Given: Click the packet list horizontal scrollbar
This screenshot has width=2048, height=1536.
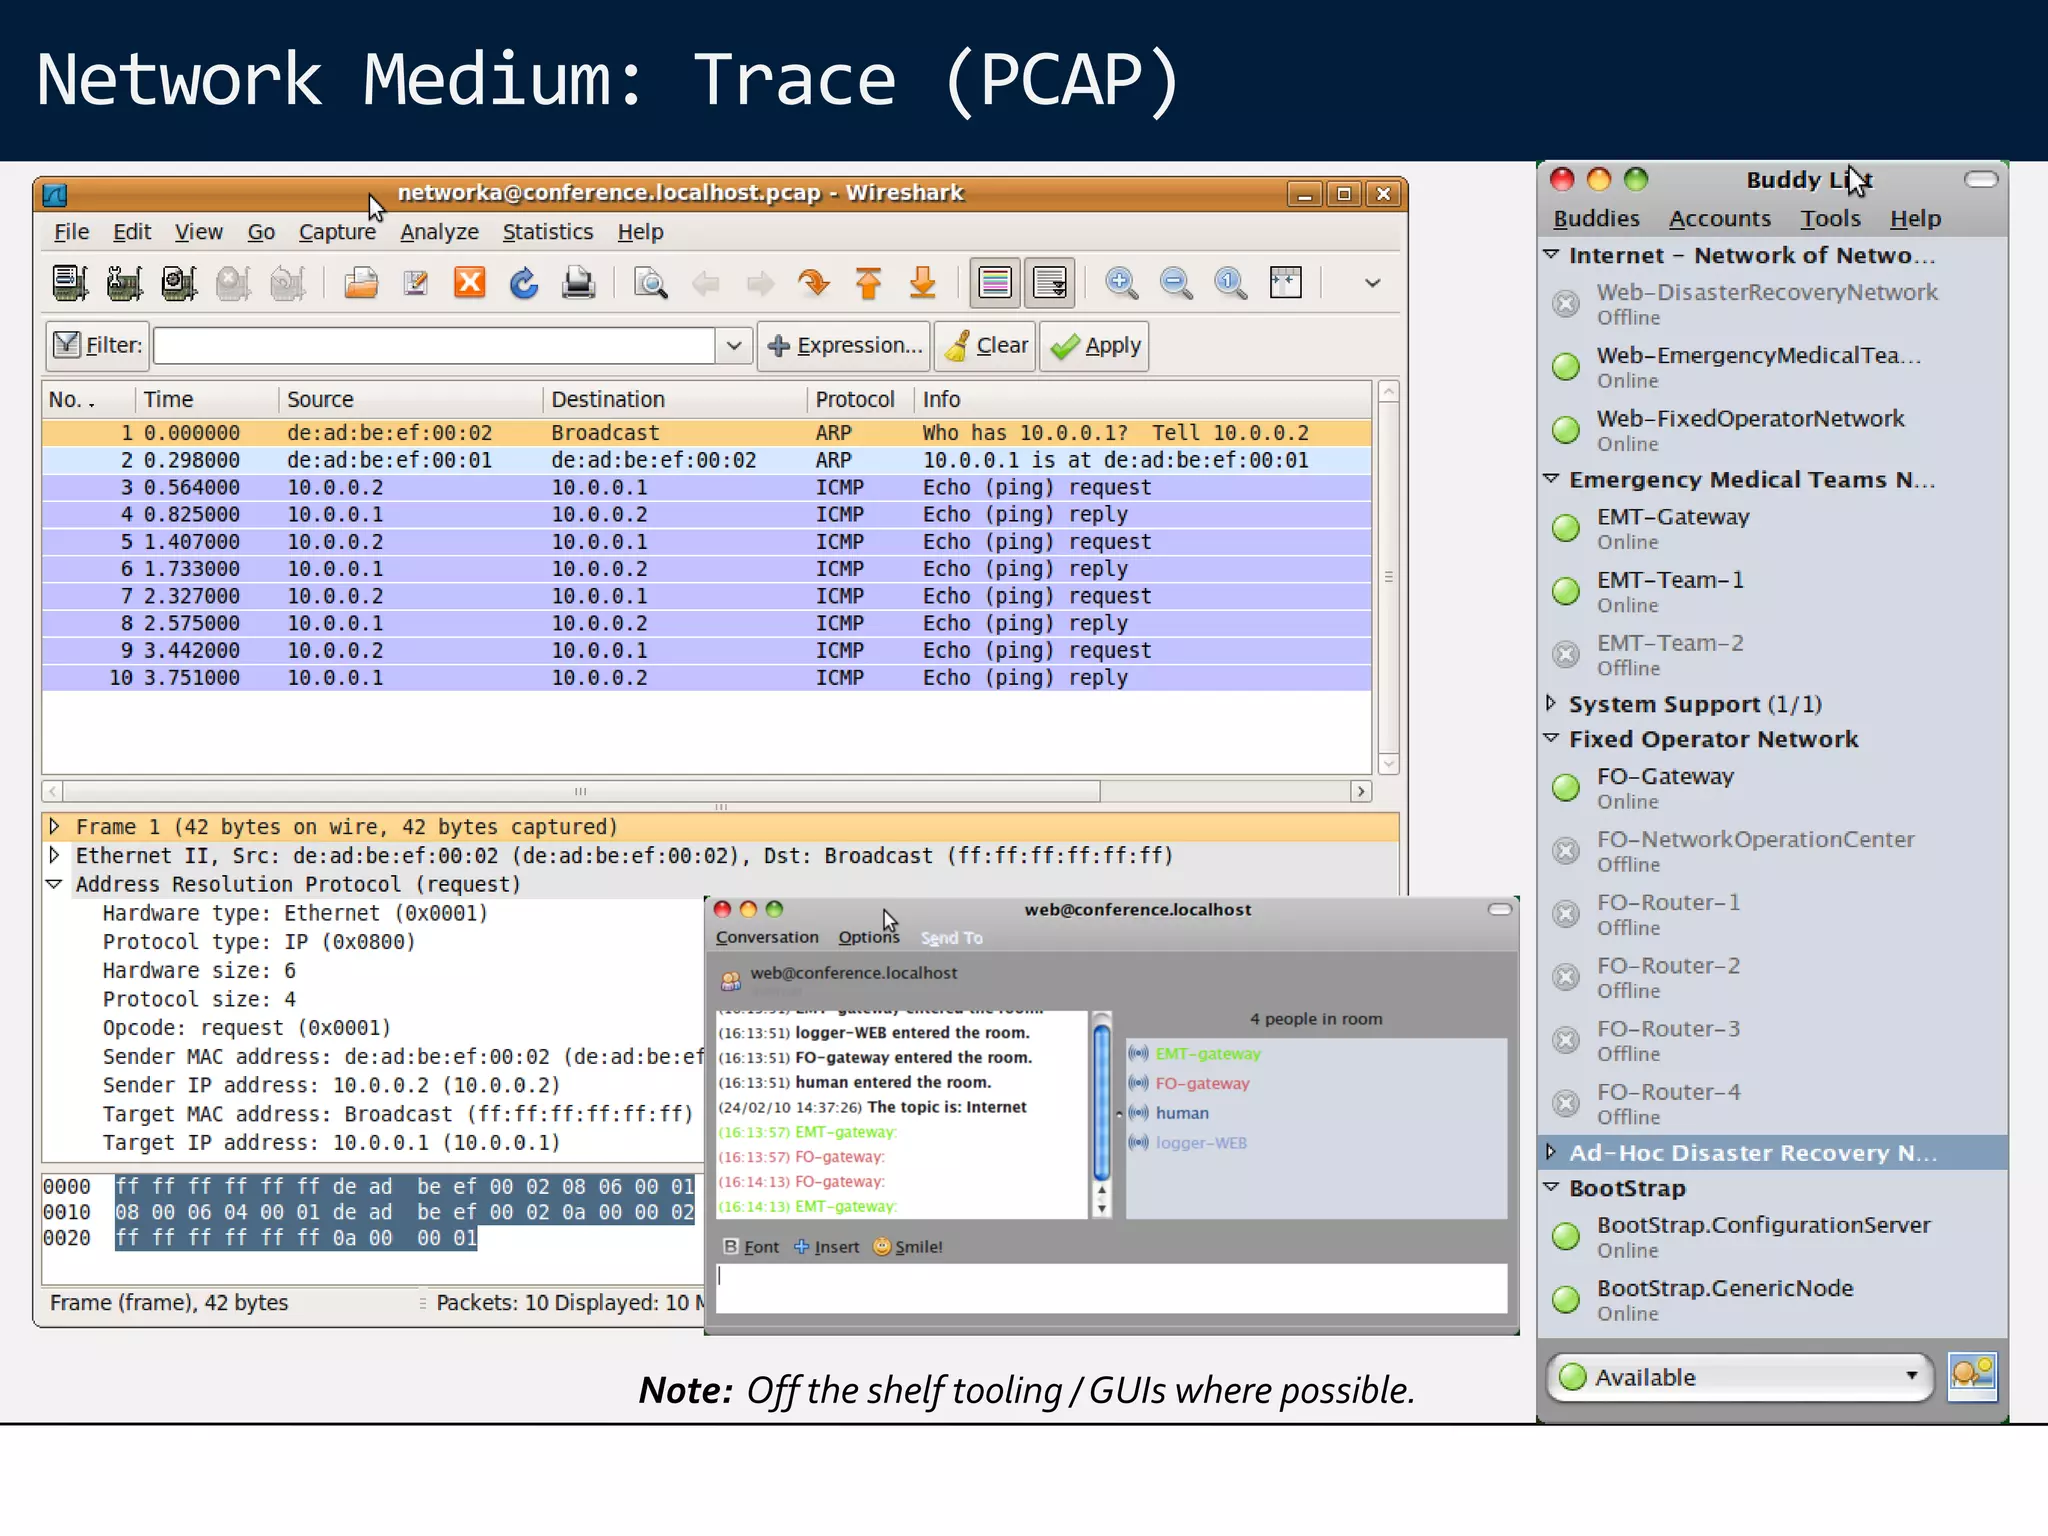Looking at the screenshot, I should pyautogui.click(x=581, y=791).
